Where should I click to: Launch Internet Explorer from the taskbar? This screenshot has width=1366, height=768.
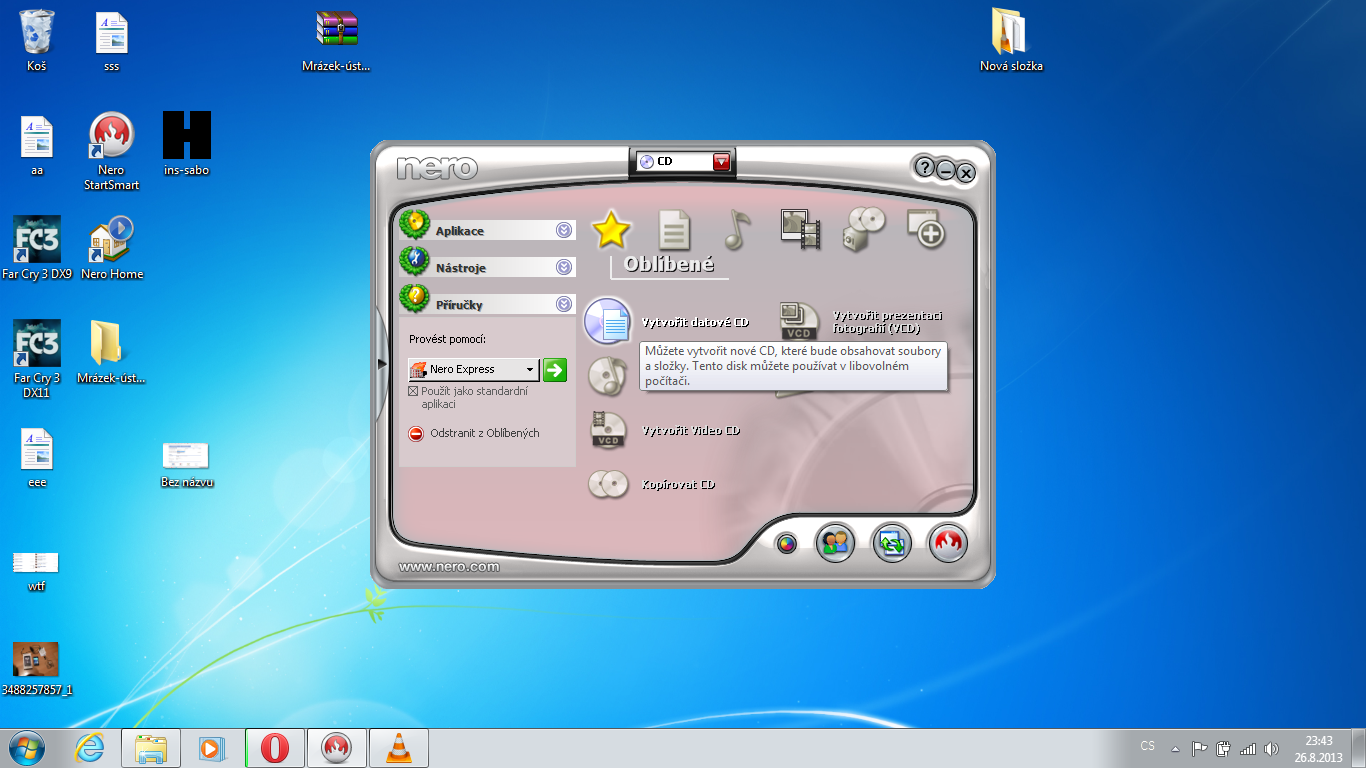click(90, 748)
